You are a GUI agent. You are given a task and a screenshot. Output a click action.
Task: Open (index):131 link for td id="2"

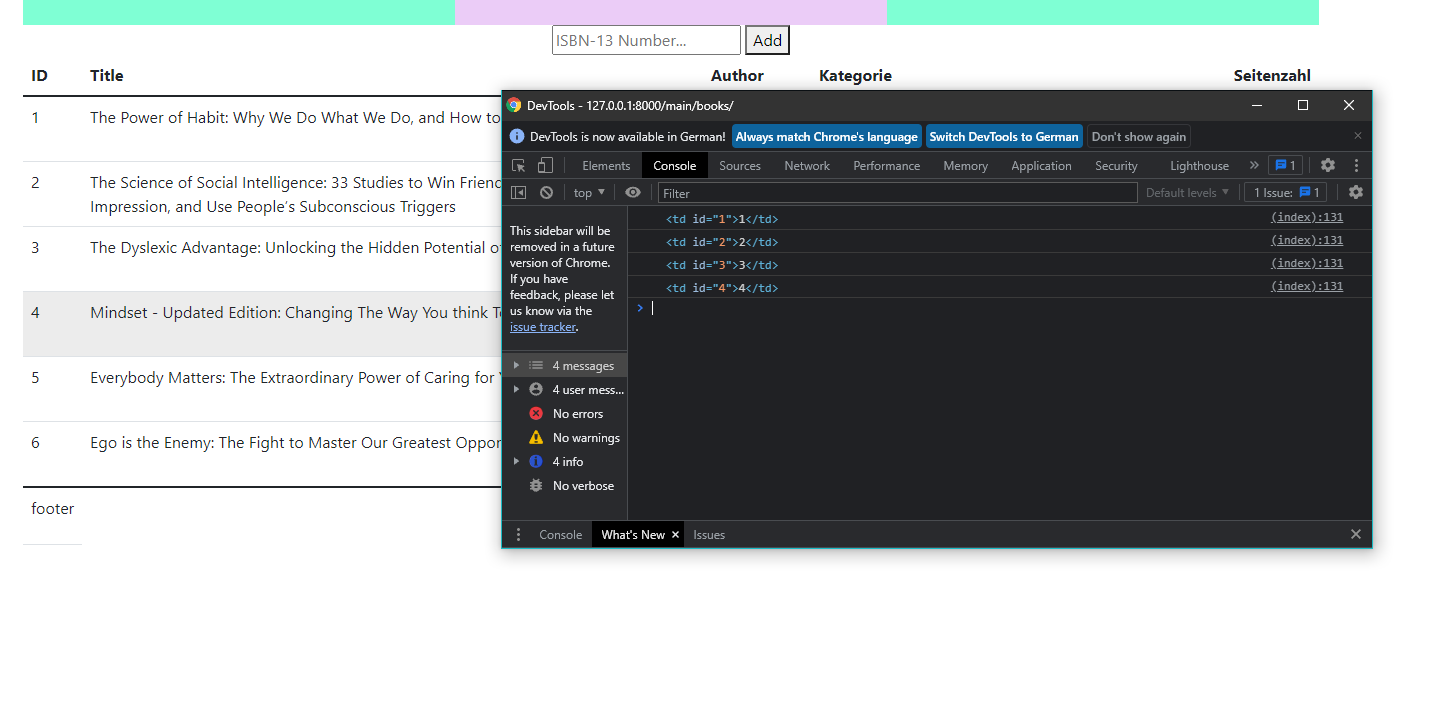1307,240
